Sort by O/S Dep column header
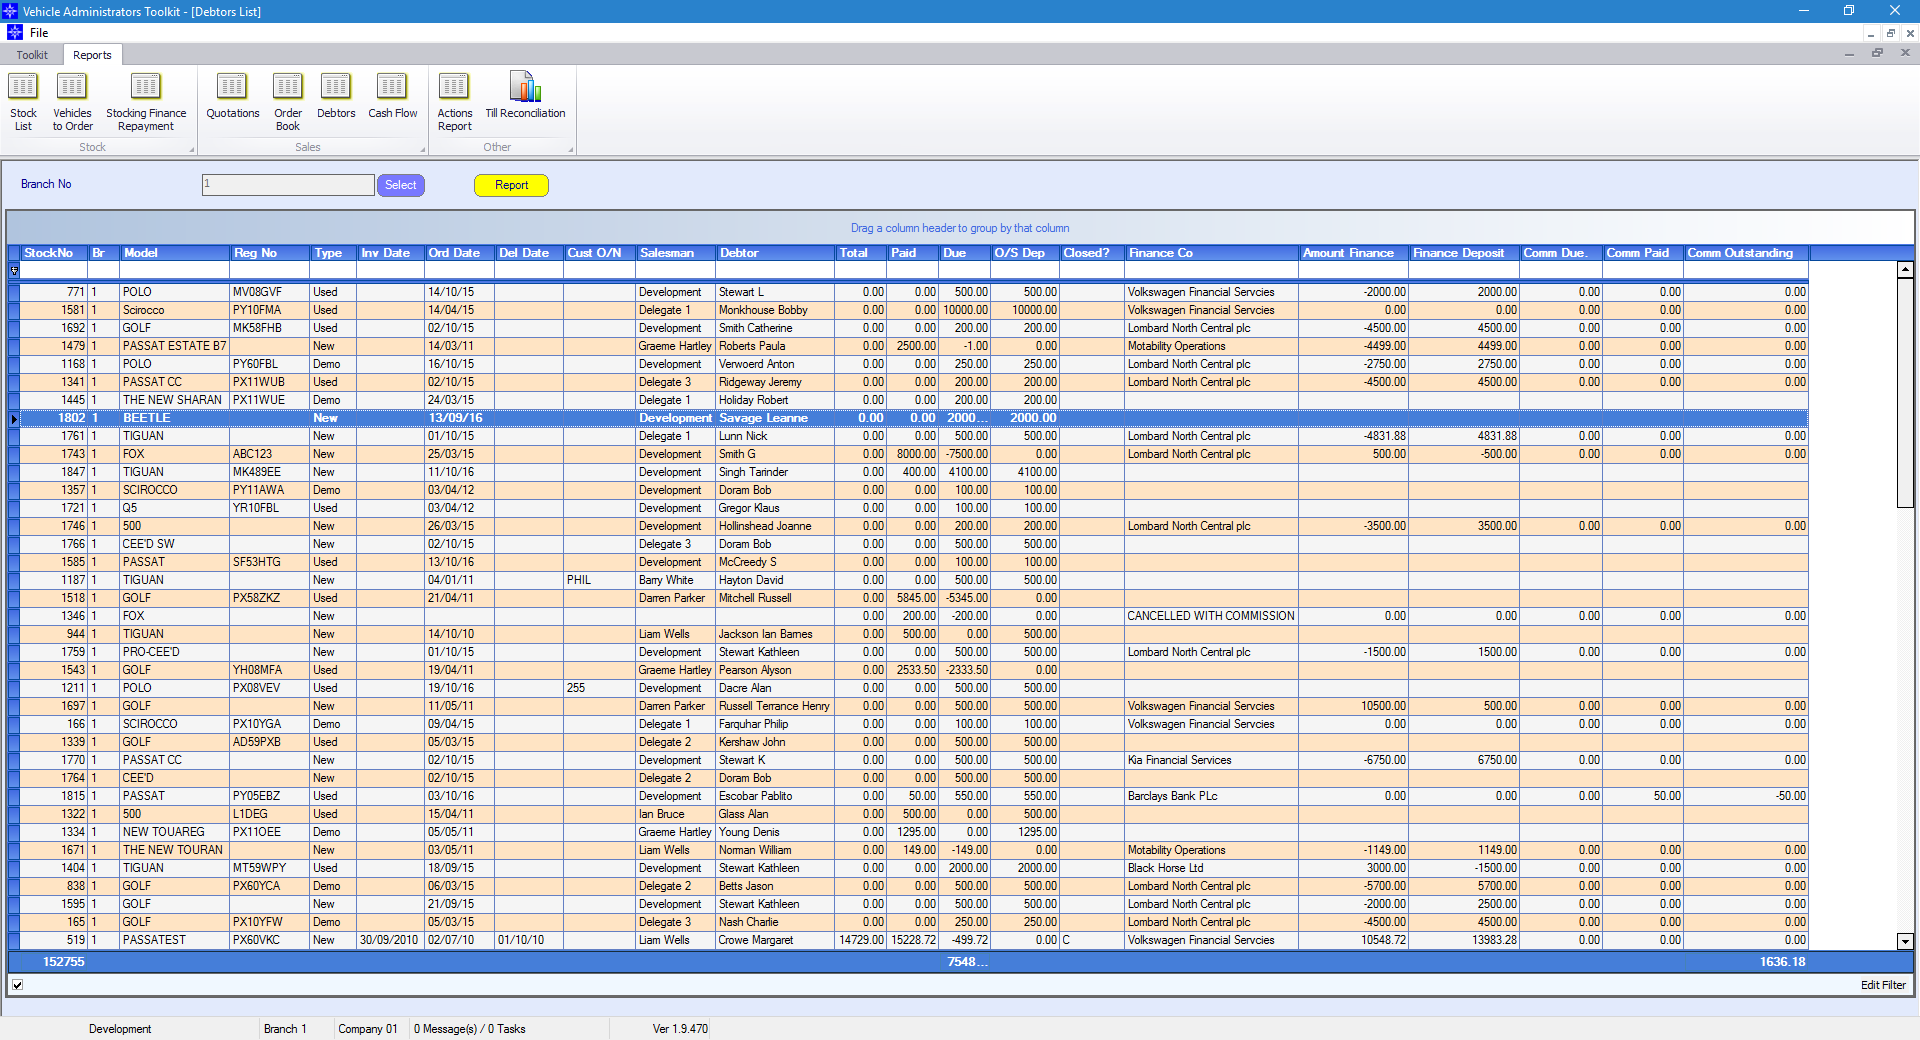This screenshot has width=1920, height=1040. [x=1025, y=253]
